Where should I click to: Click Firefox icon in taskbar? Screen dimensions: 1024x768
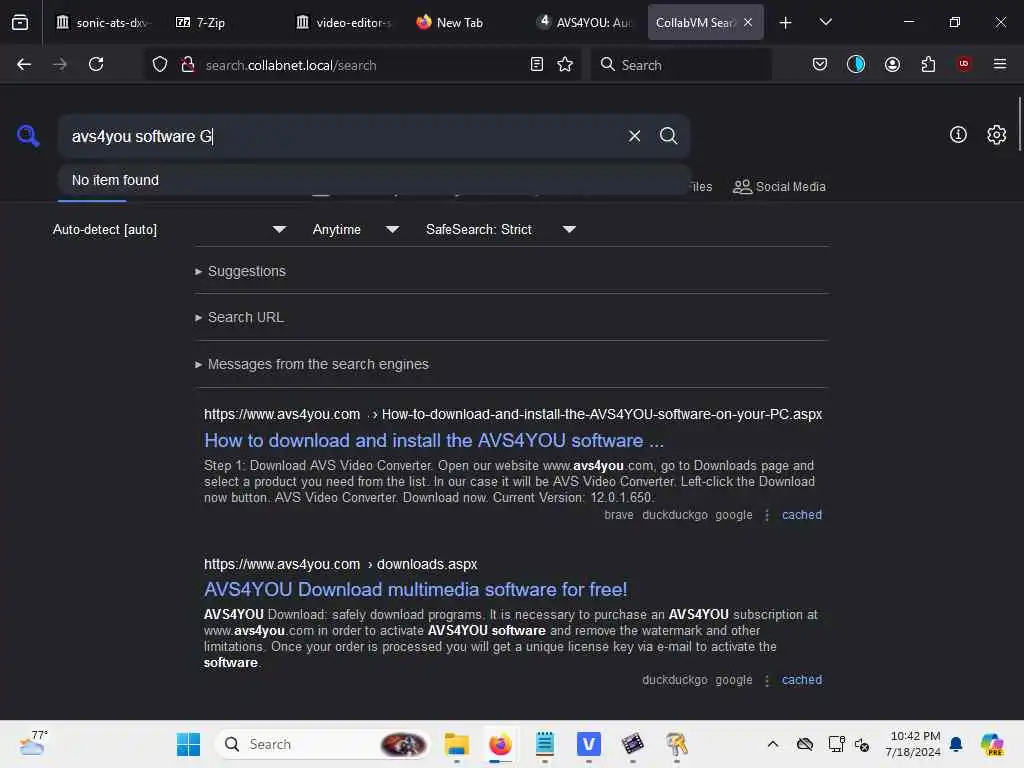[x=500, y=744]
